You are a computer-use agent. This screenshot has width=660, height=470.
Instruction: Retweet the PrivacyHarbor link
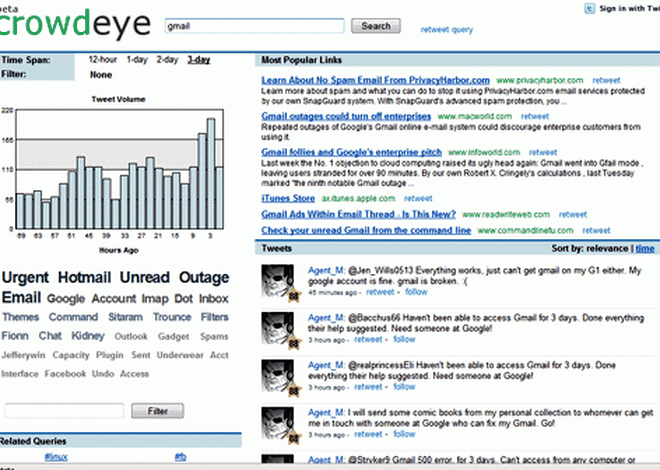pyautogui.click(x=606, y=80)
